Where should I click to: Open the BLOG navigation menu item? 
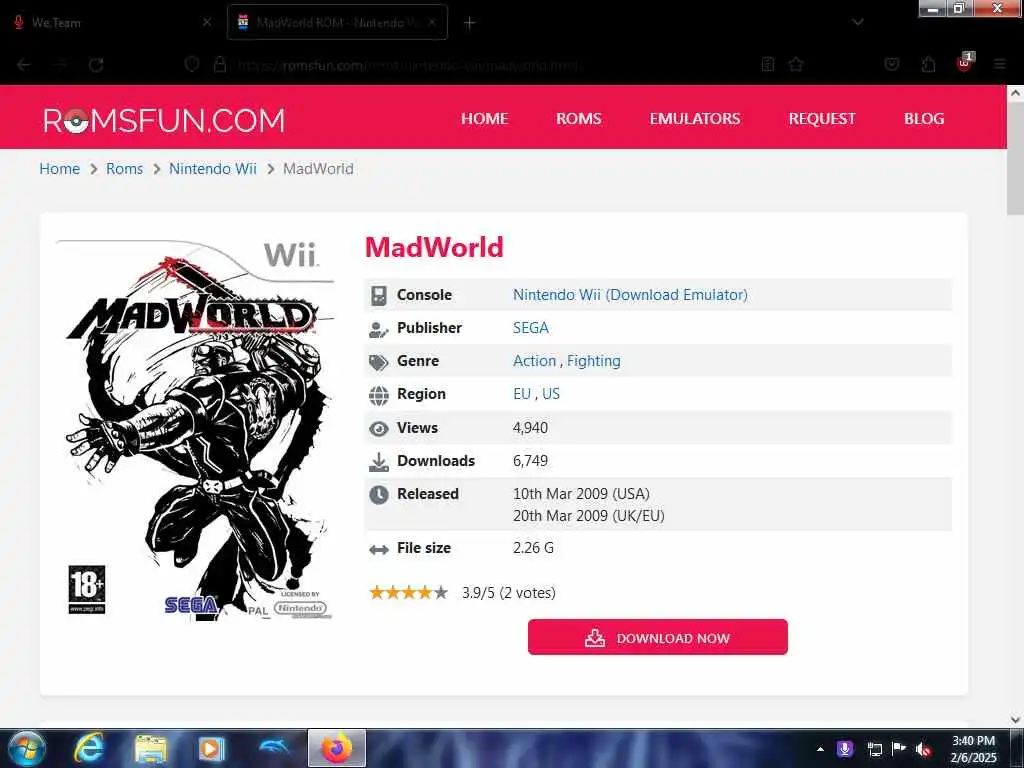coord(924,119)
